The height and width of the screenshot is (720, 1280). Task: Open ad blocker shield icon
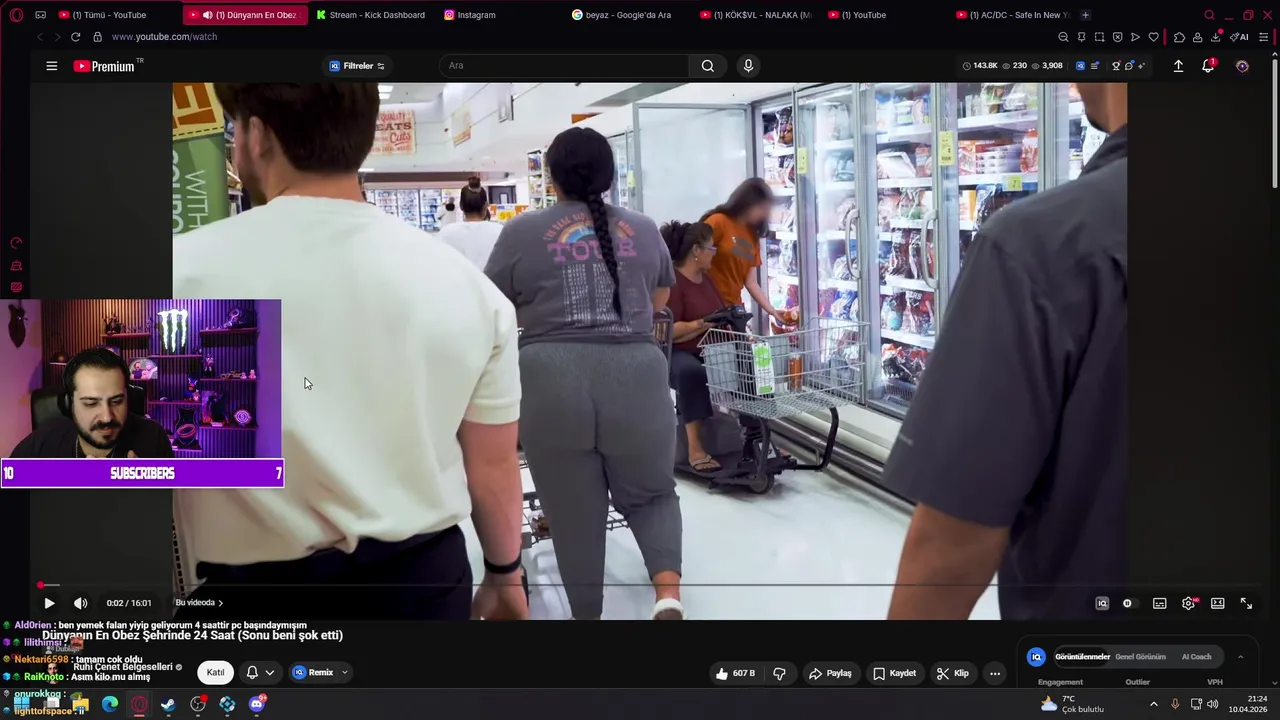[x=1117, y=37]
